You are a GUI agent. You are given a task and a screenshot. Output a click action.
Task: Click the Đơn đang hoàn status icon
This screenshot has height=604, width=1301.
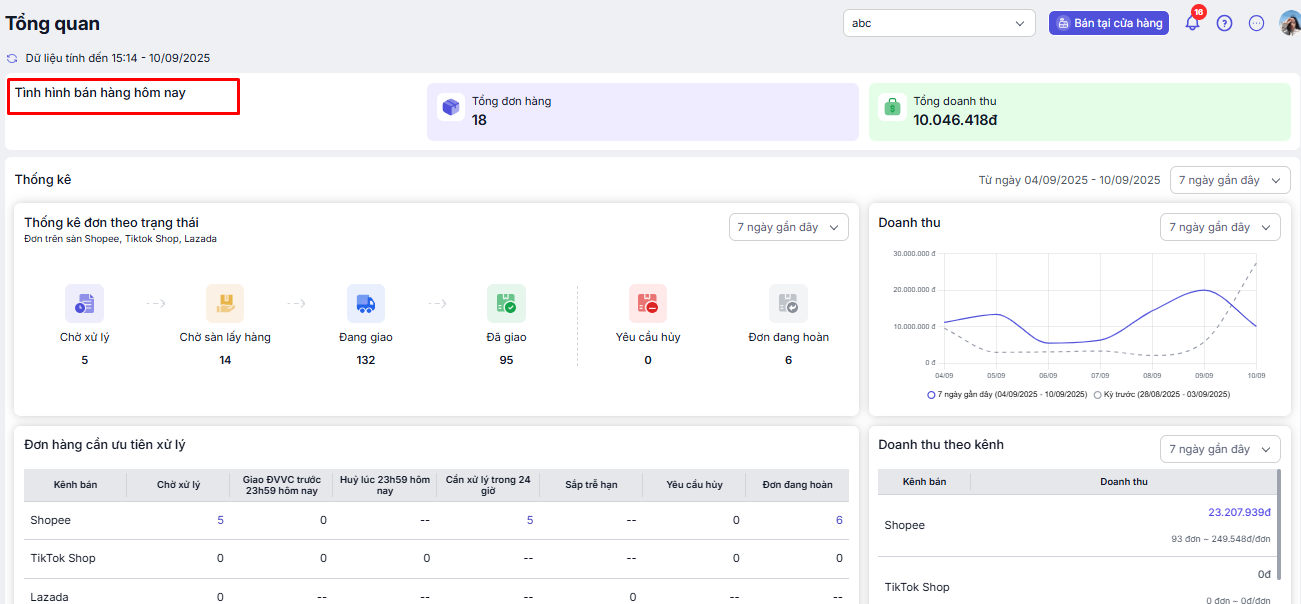(788, 303)
